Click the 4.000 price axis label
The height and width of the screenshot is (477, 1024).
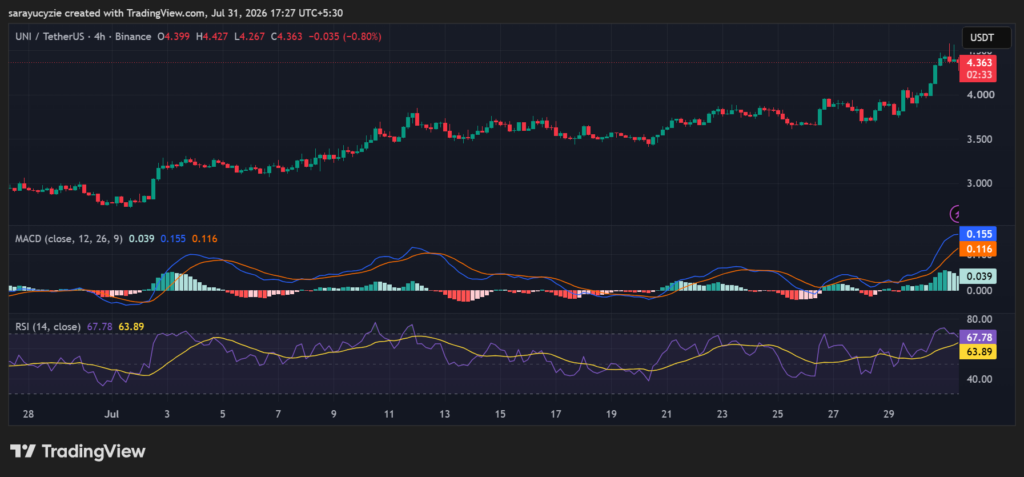(x=980, y=95)
